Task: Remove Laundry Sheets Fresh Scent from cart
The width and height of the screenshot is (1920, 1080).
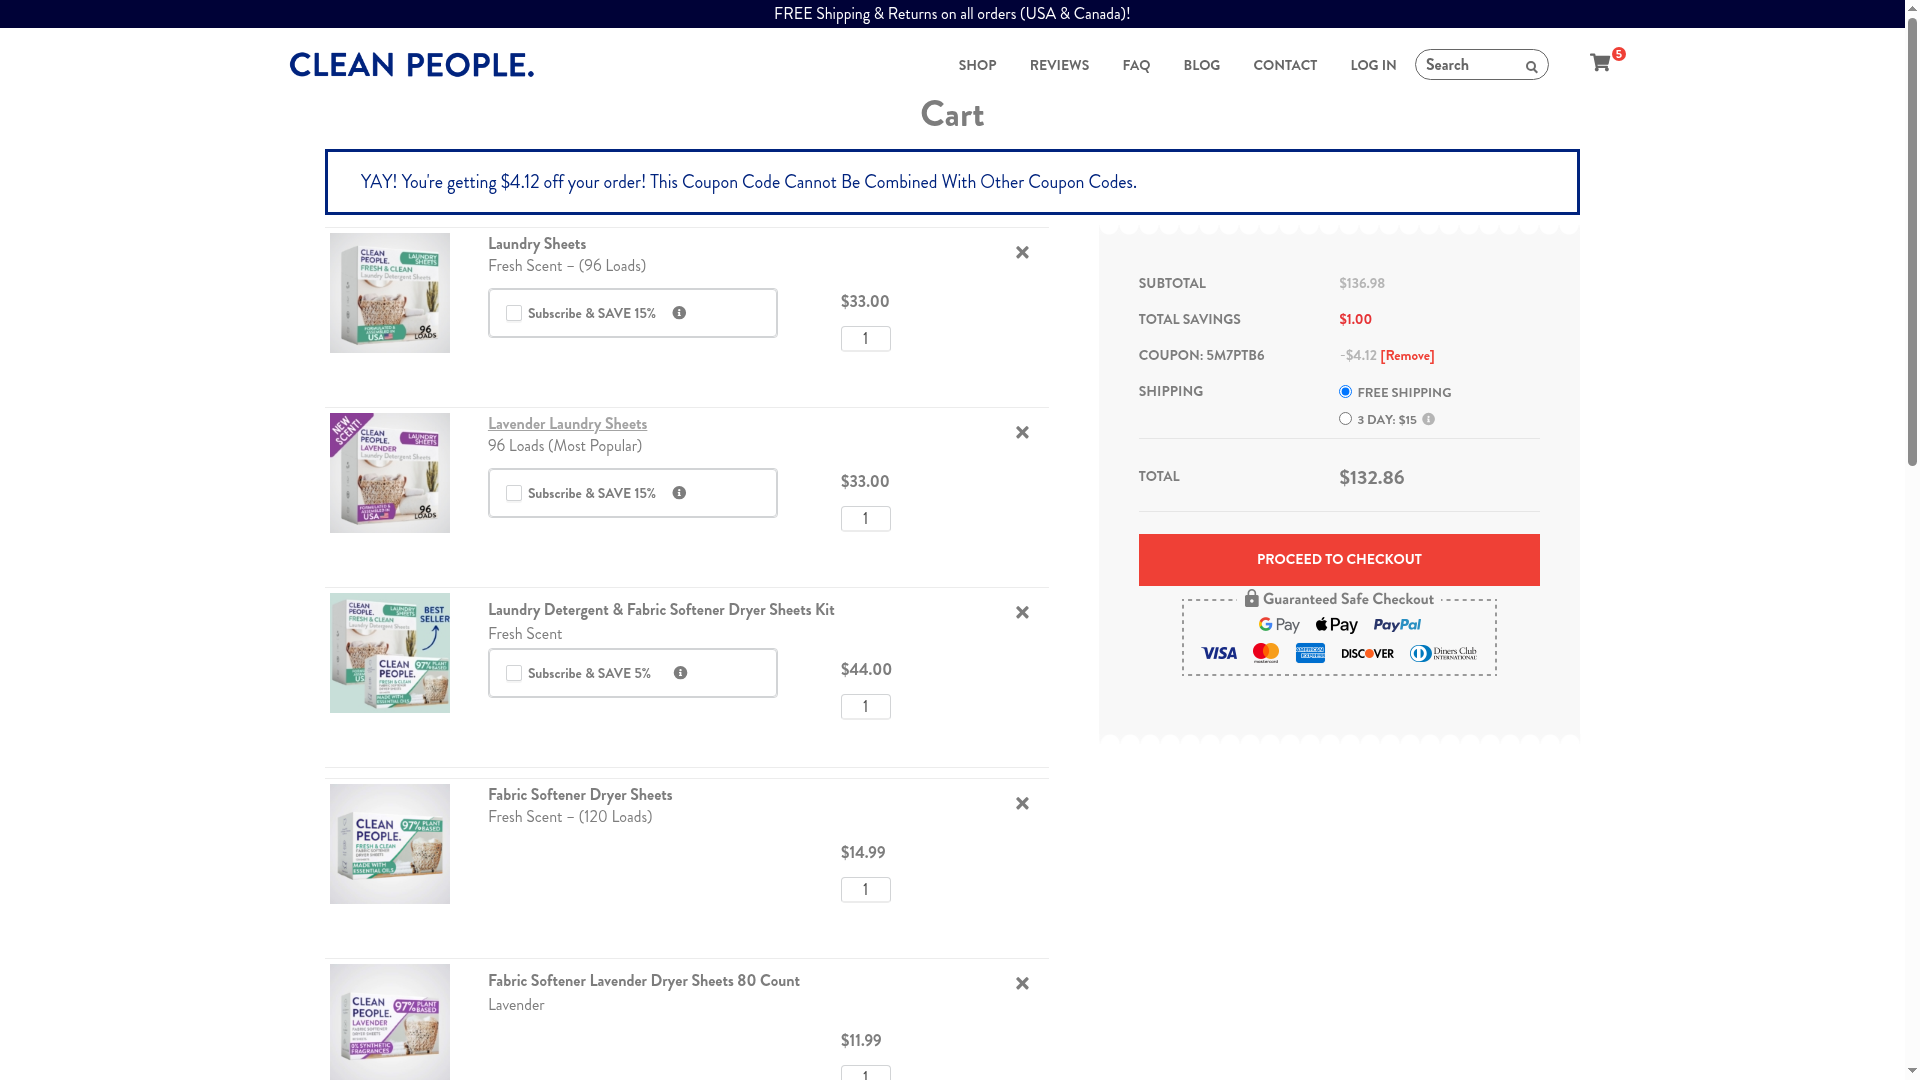Action: [1022, 253]
